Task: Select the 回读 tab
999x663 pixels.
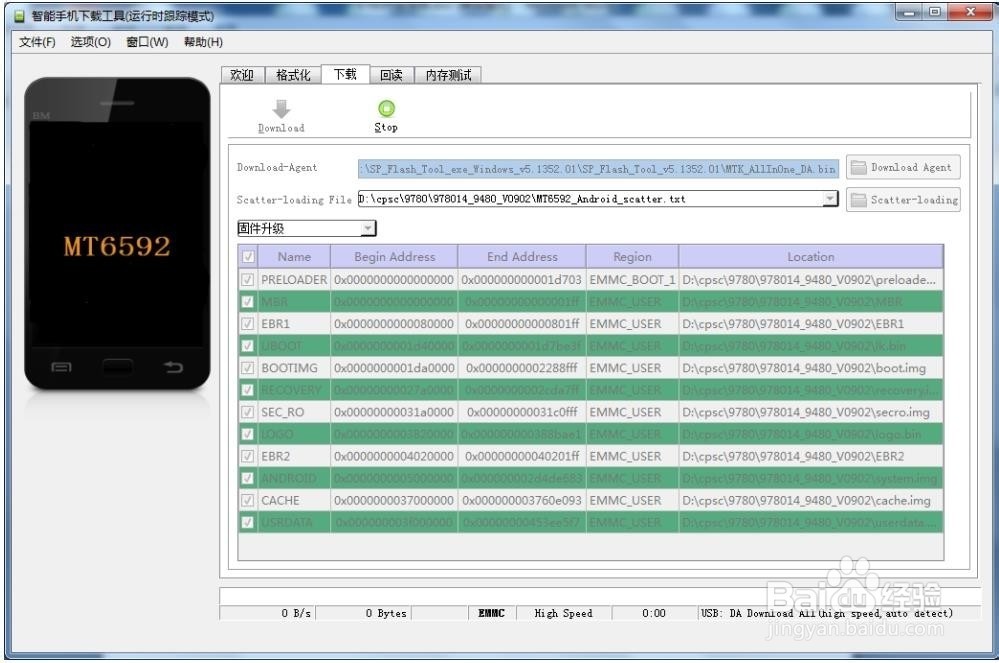Action: (390, 74)
